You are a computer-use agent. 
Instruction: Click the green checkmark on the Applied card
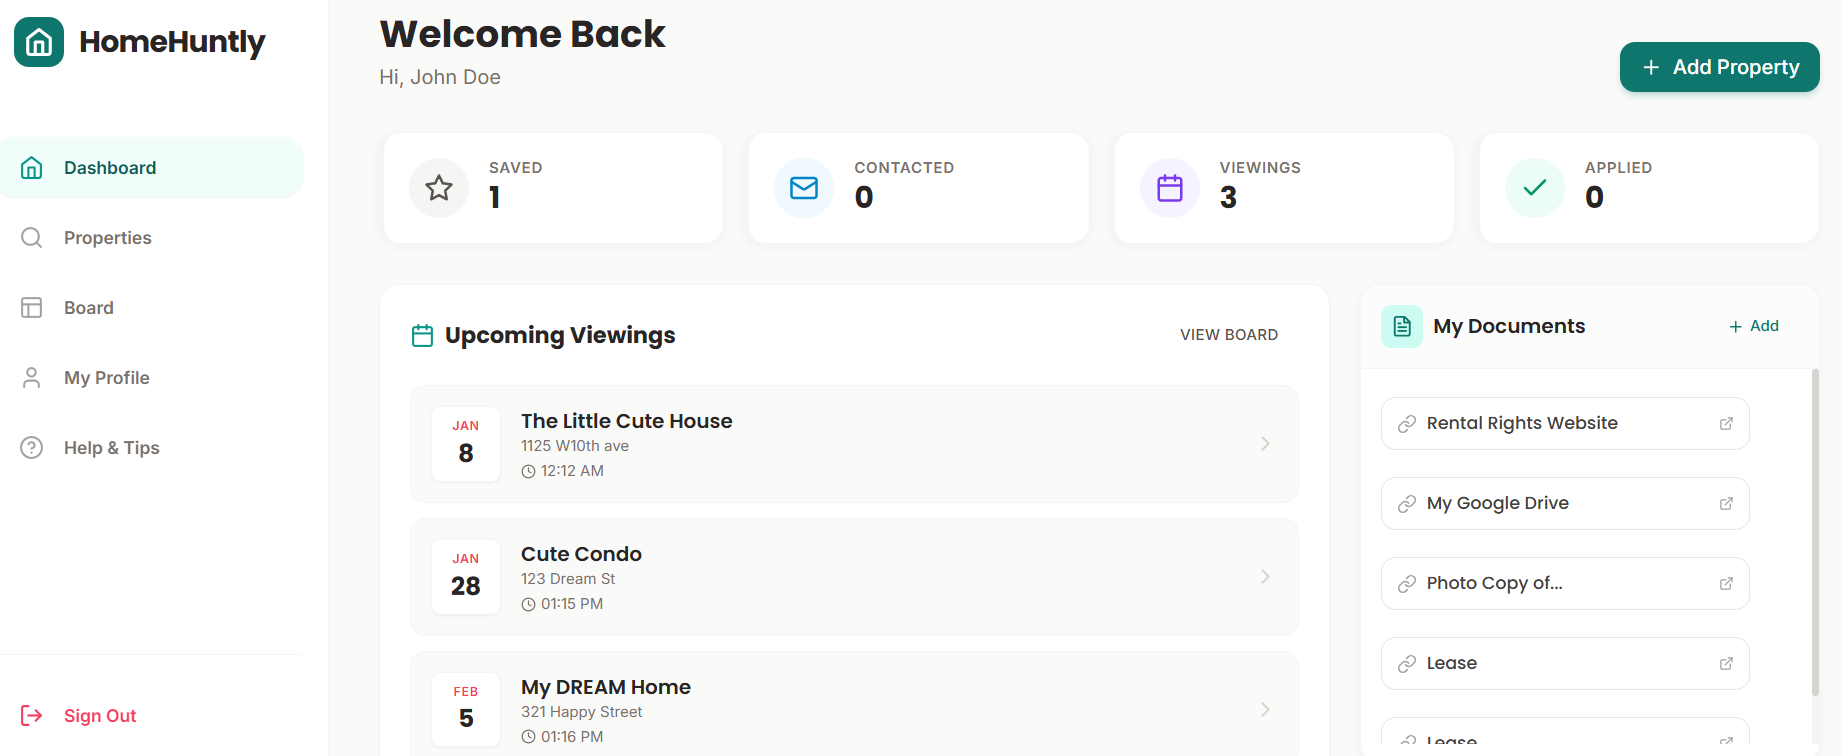pos(1534,188)
